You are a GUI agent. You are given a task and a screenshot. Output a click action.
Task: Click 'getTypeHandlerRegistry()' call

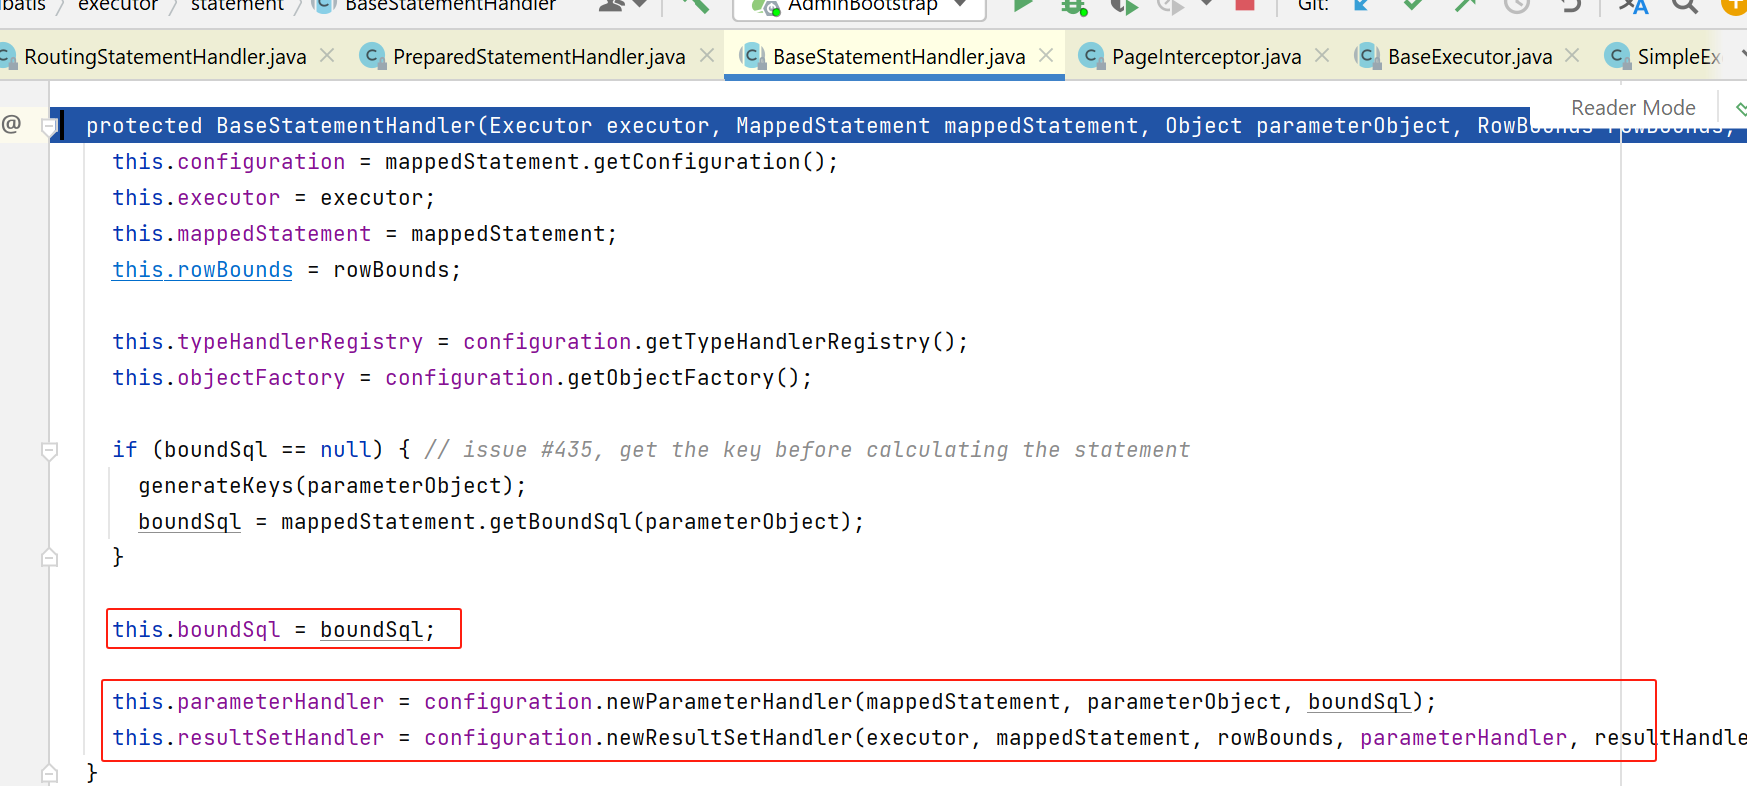coord(800,342)
